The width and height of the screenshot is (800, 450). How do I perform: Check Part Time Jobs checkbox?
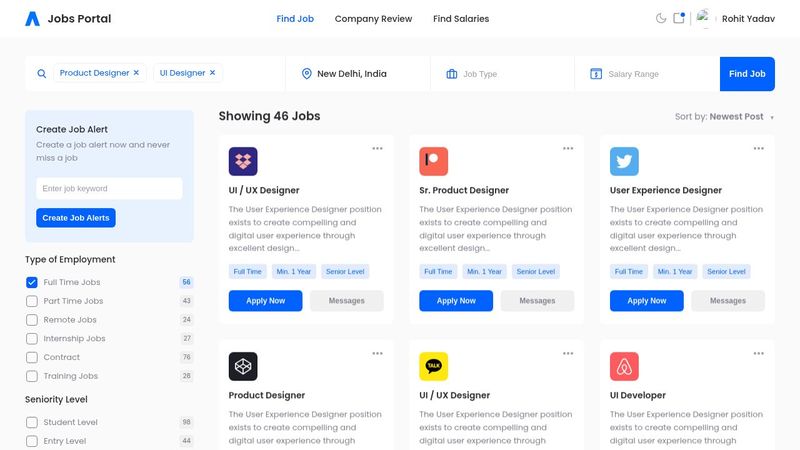(32, 301)
